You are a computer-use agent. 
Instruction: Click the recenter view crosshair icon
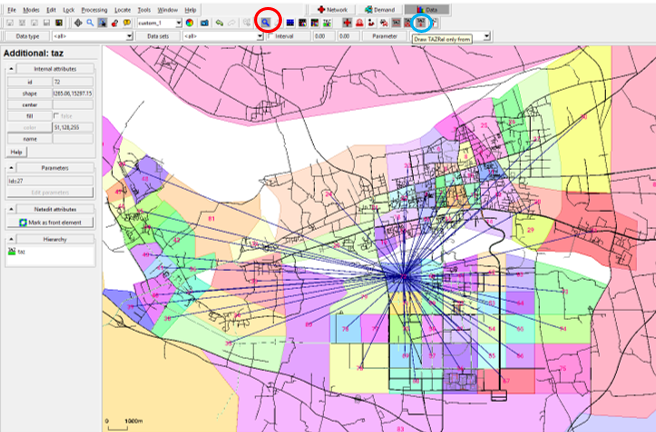pos(78,21)
